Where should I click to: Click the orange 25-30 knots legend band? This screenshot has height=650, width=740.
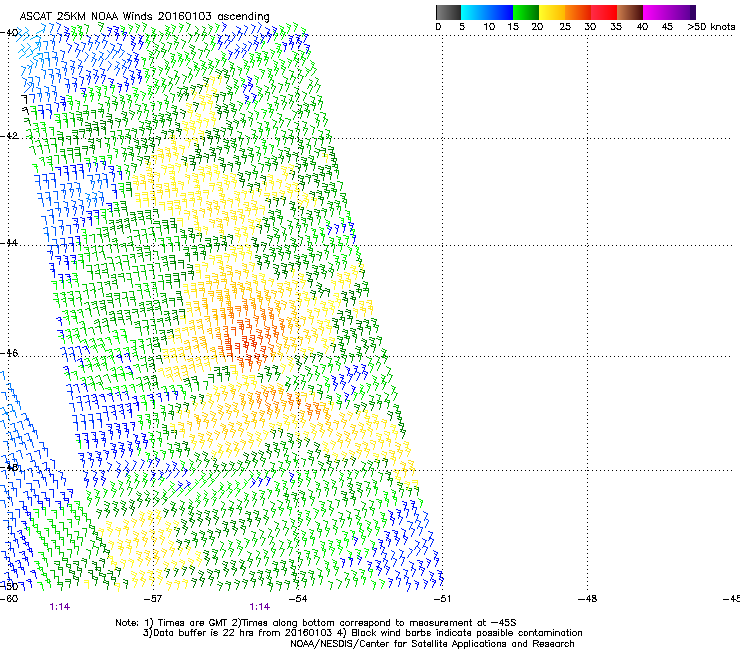(578, 12)
